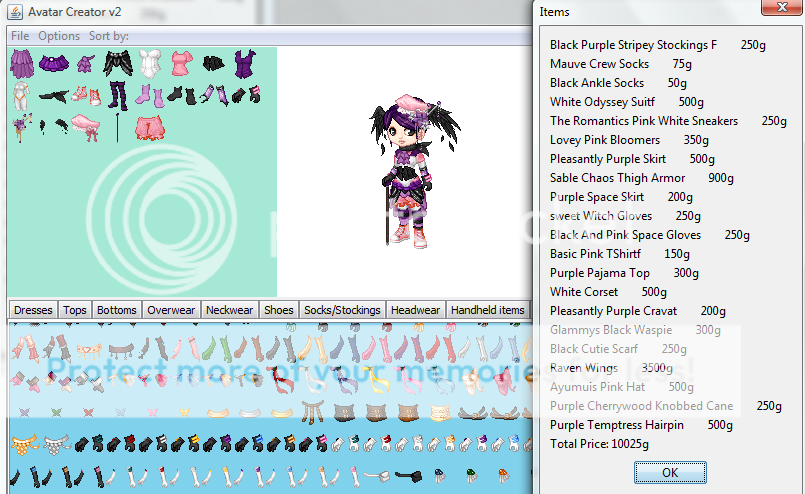Select the white corset item
This screenshot has width=805, height=494.
coord(150,64)
